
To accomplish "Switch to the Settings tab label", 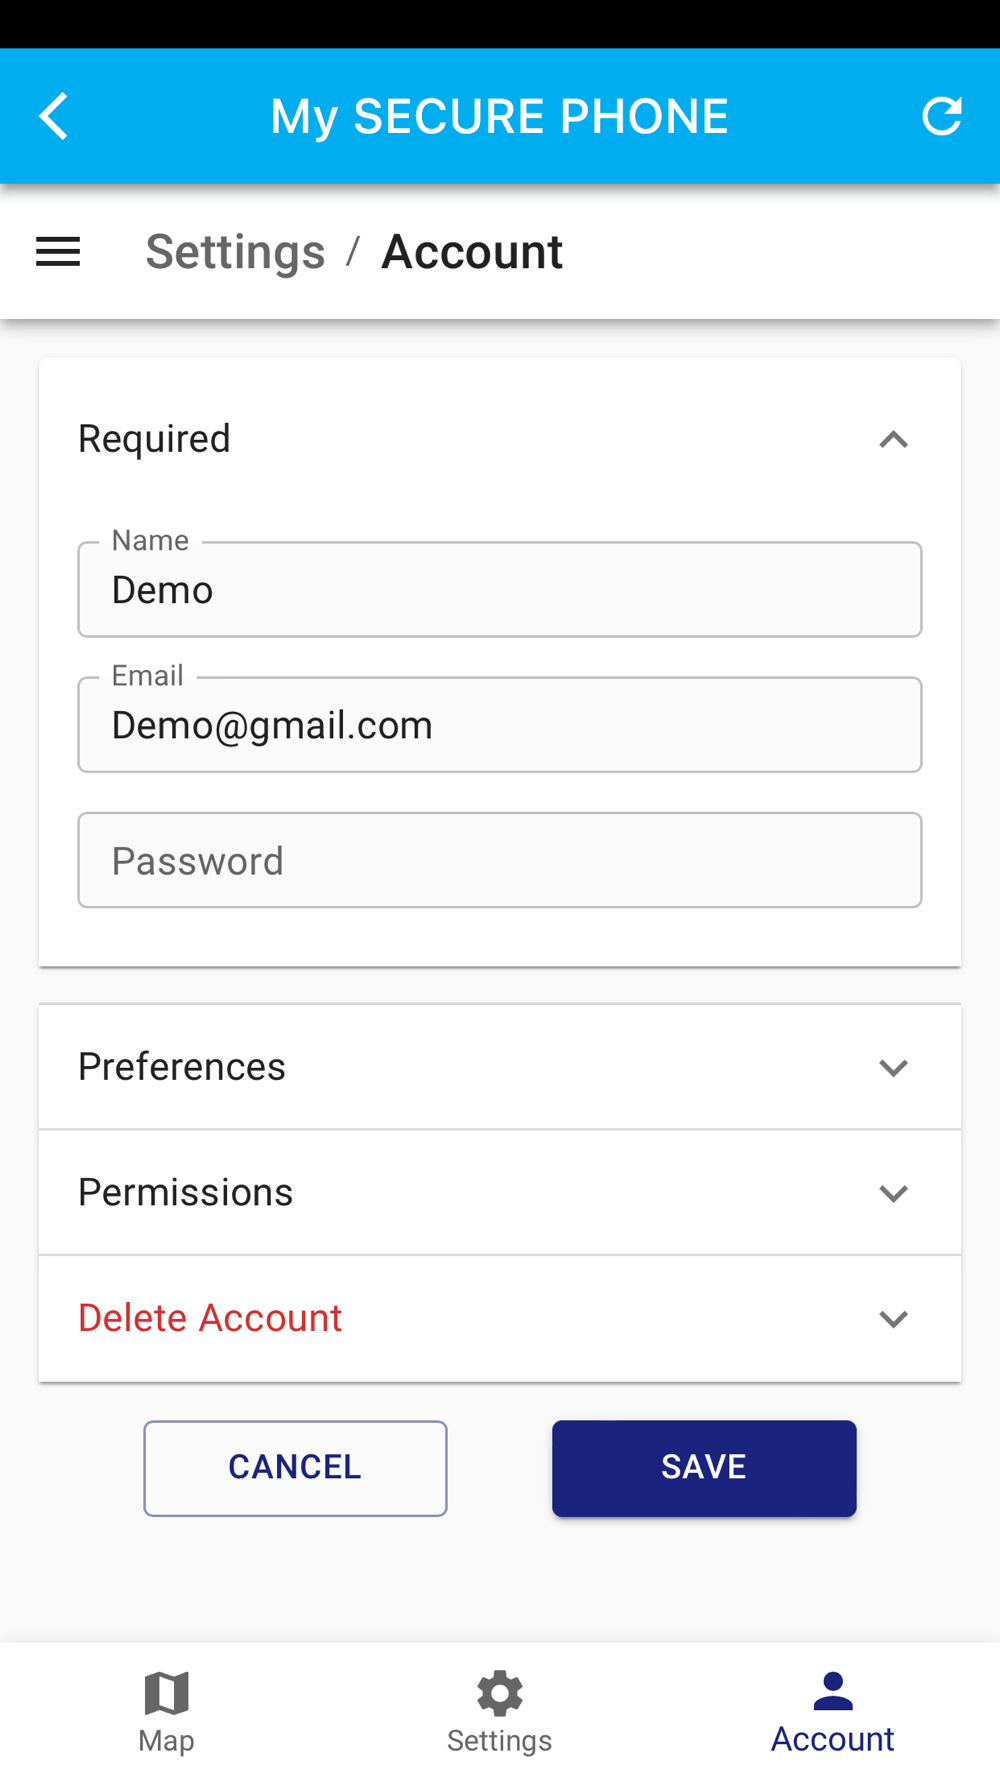I will (x=499, y=1741).
